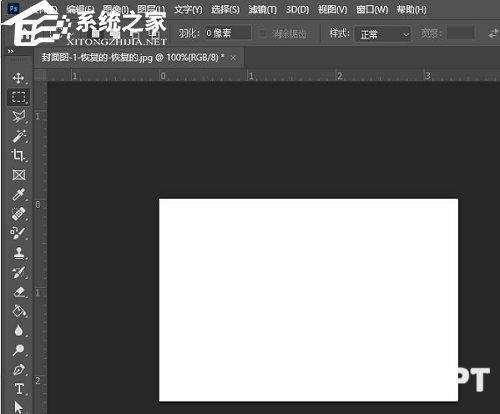Select the Move tool
Image resolution: width=500 pixels, height=414 pixels.
click(x=18, y=78)
